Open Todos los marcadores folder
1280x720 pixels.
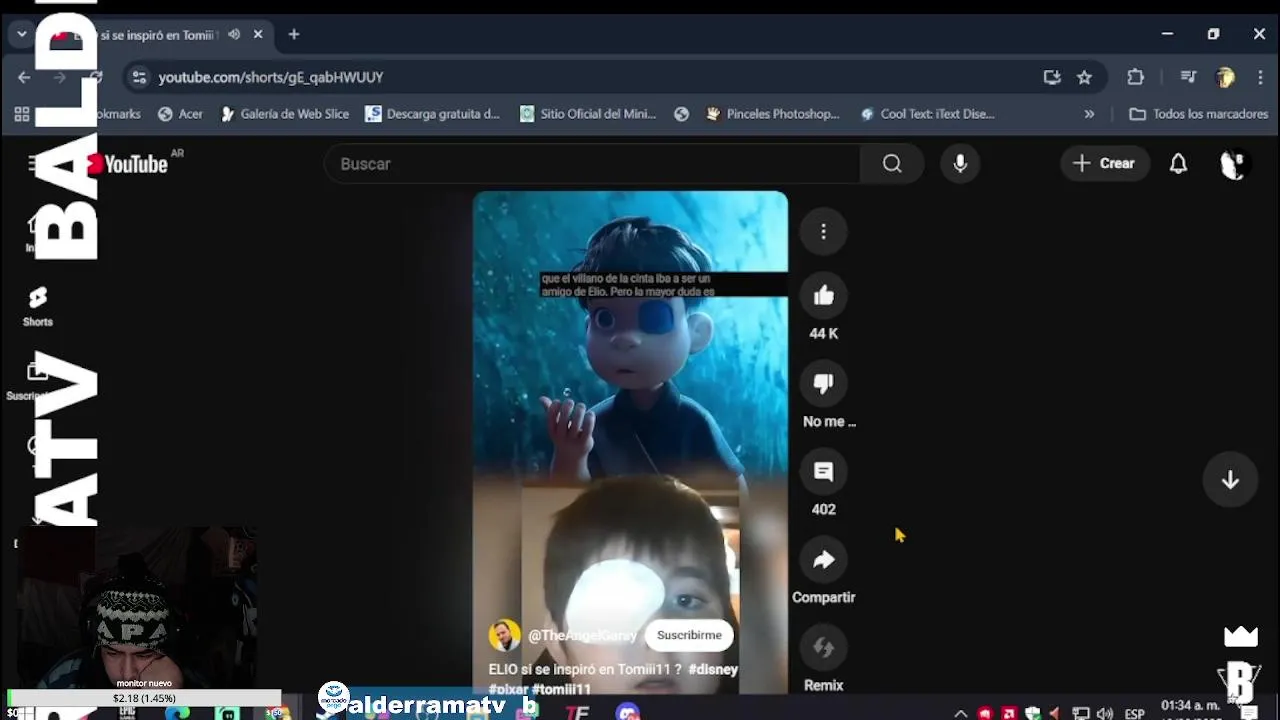point(1198,114)
